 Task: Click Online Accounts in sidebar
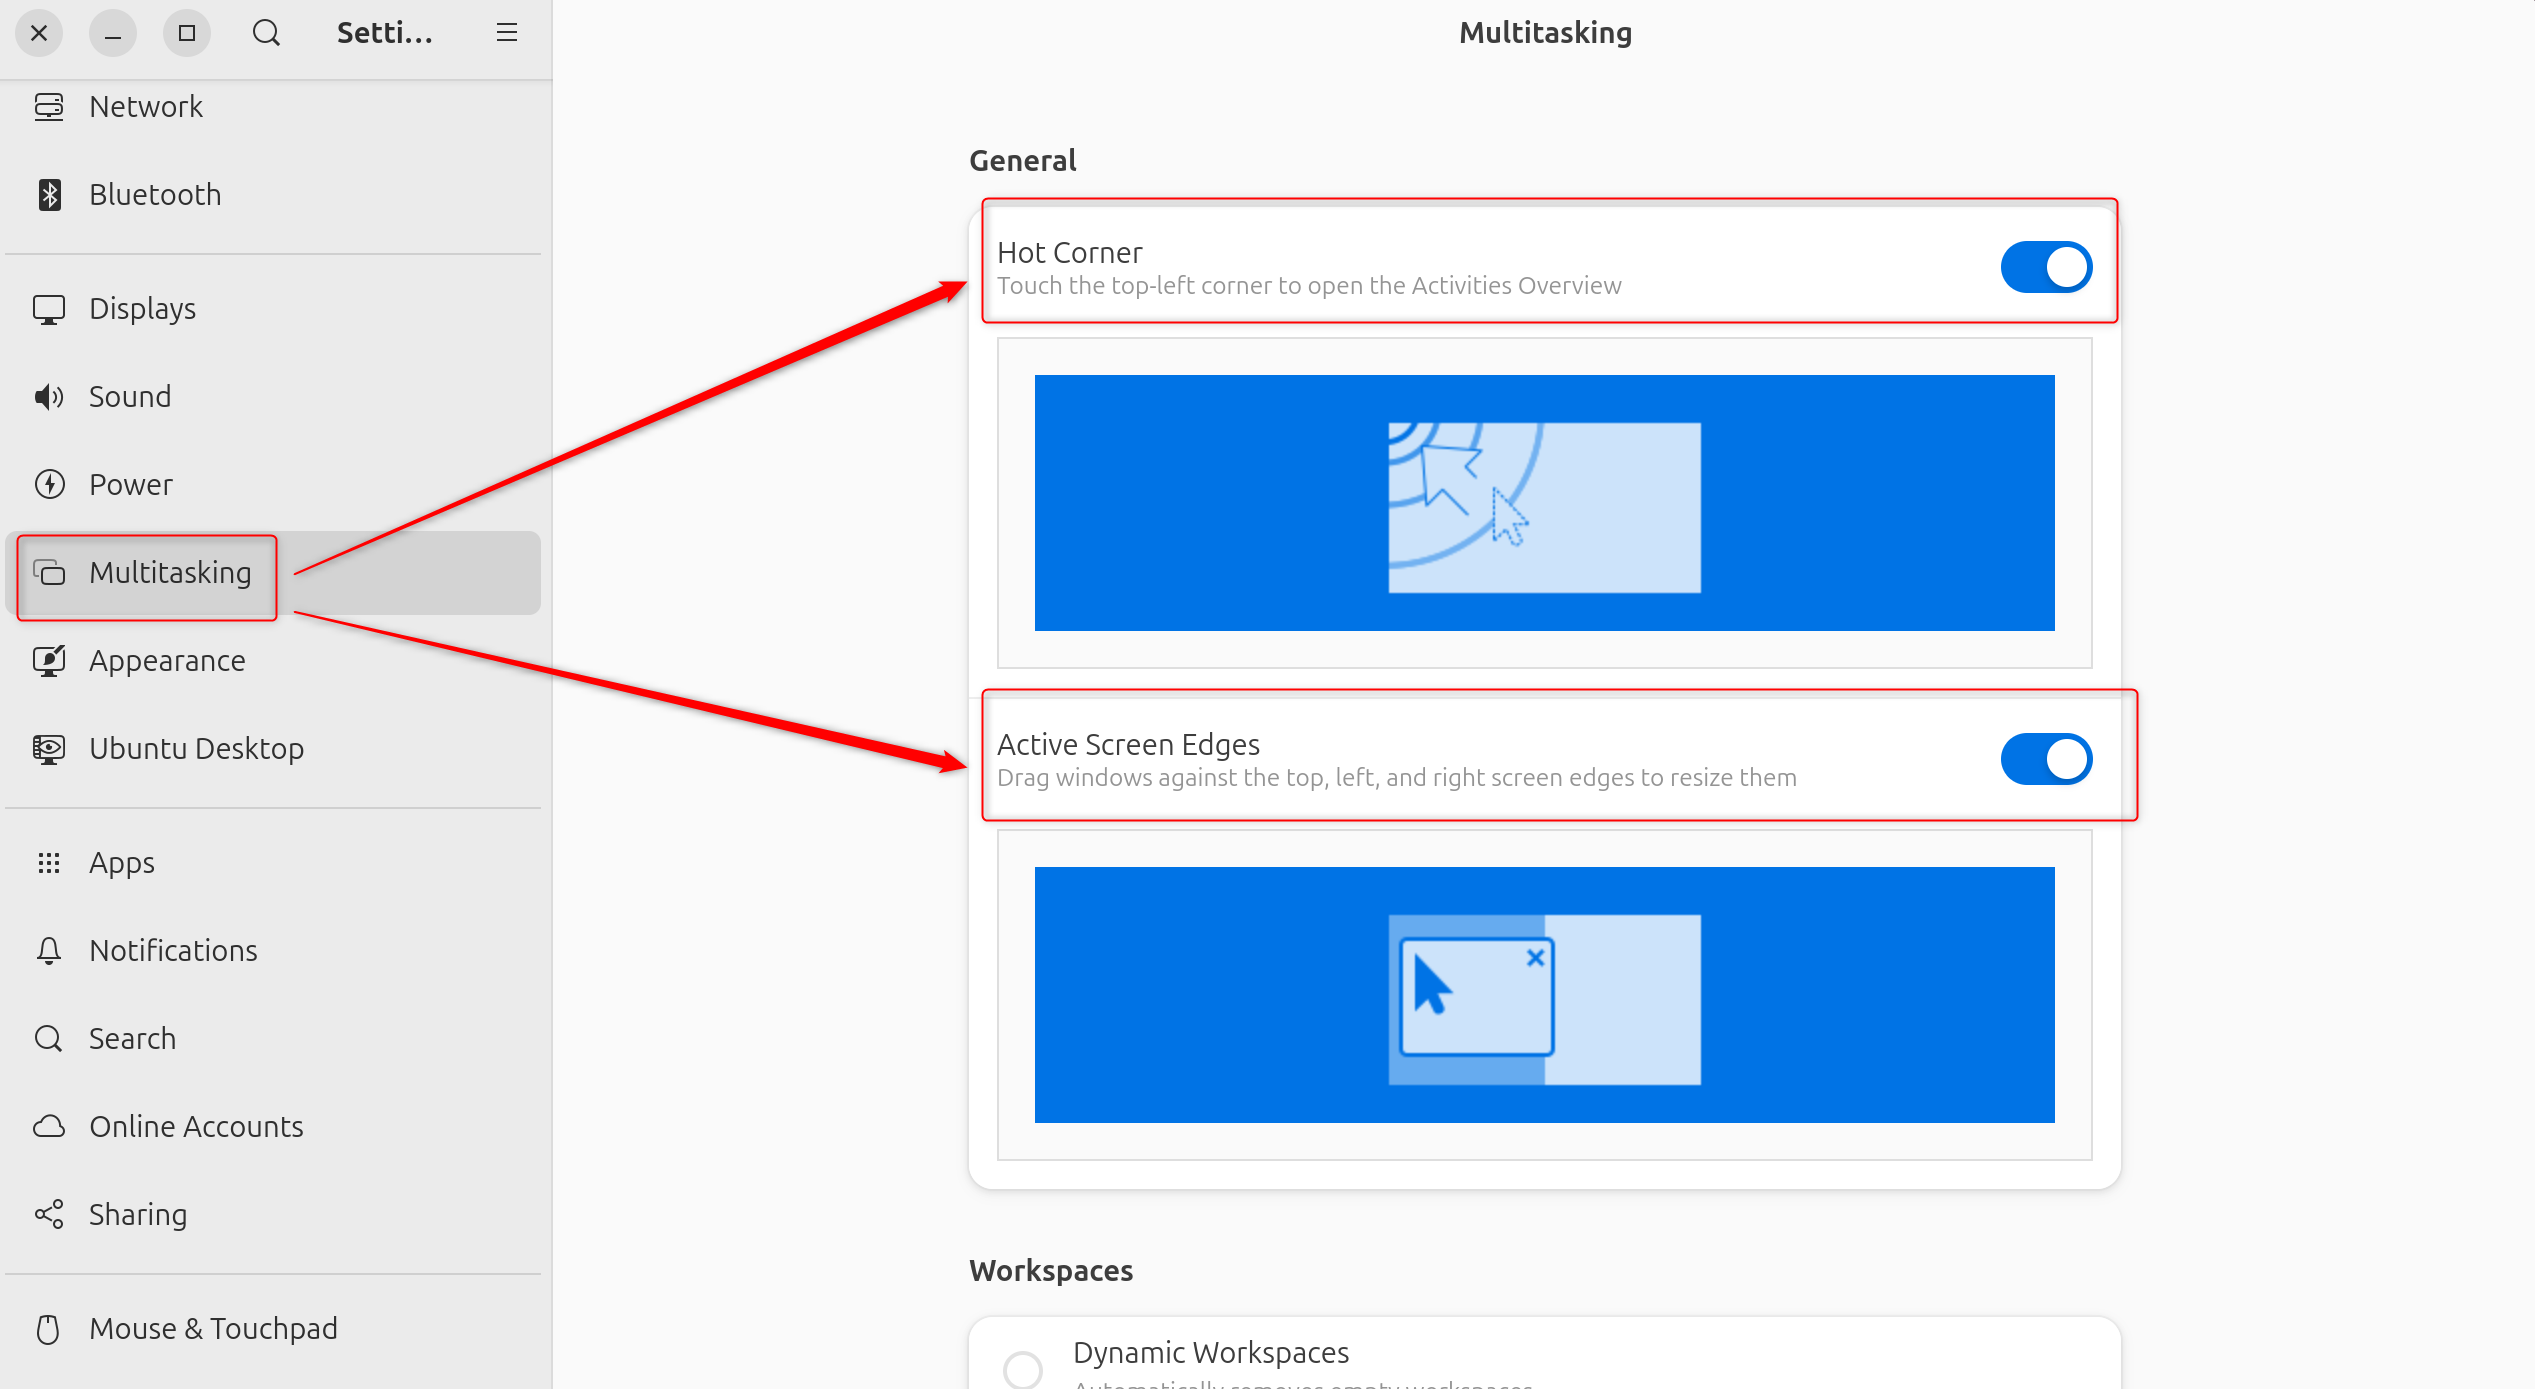(x=197, y=1126)
